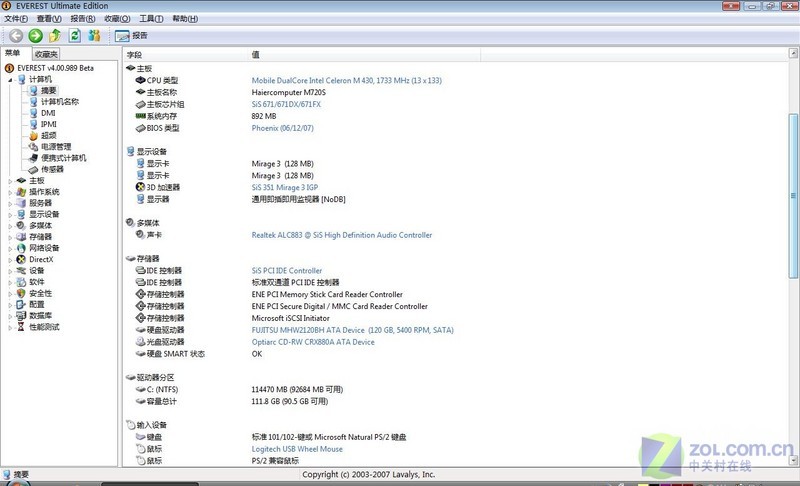Click the 性能测试 hourglass icon
Viewport: 800px width, 486px height.
[x=21, y=327]
